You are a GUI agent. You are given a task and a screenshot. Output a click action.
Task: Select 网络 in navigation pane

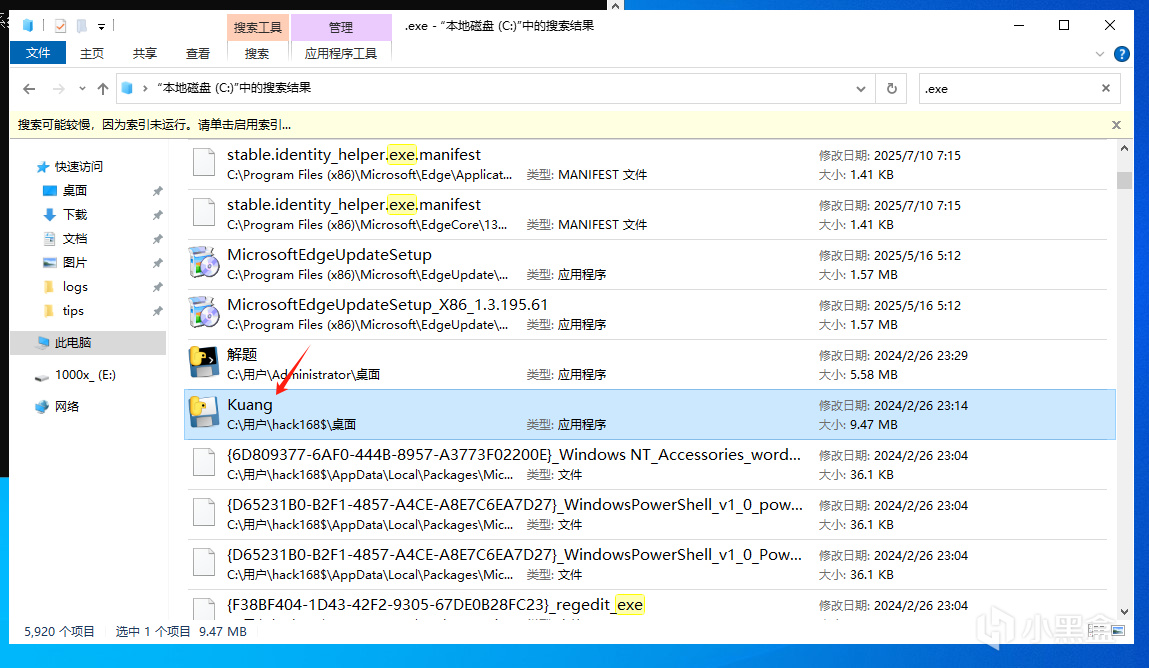(x=66, y=407)
